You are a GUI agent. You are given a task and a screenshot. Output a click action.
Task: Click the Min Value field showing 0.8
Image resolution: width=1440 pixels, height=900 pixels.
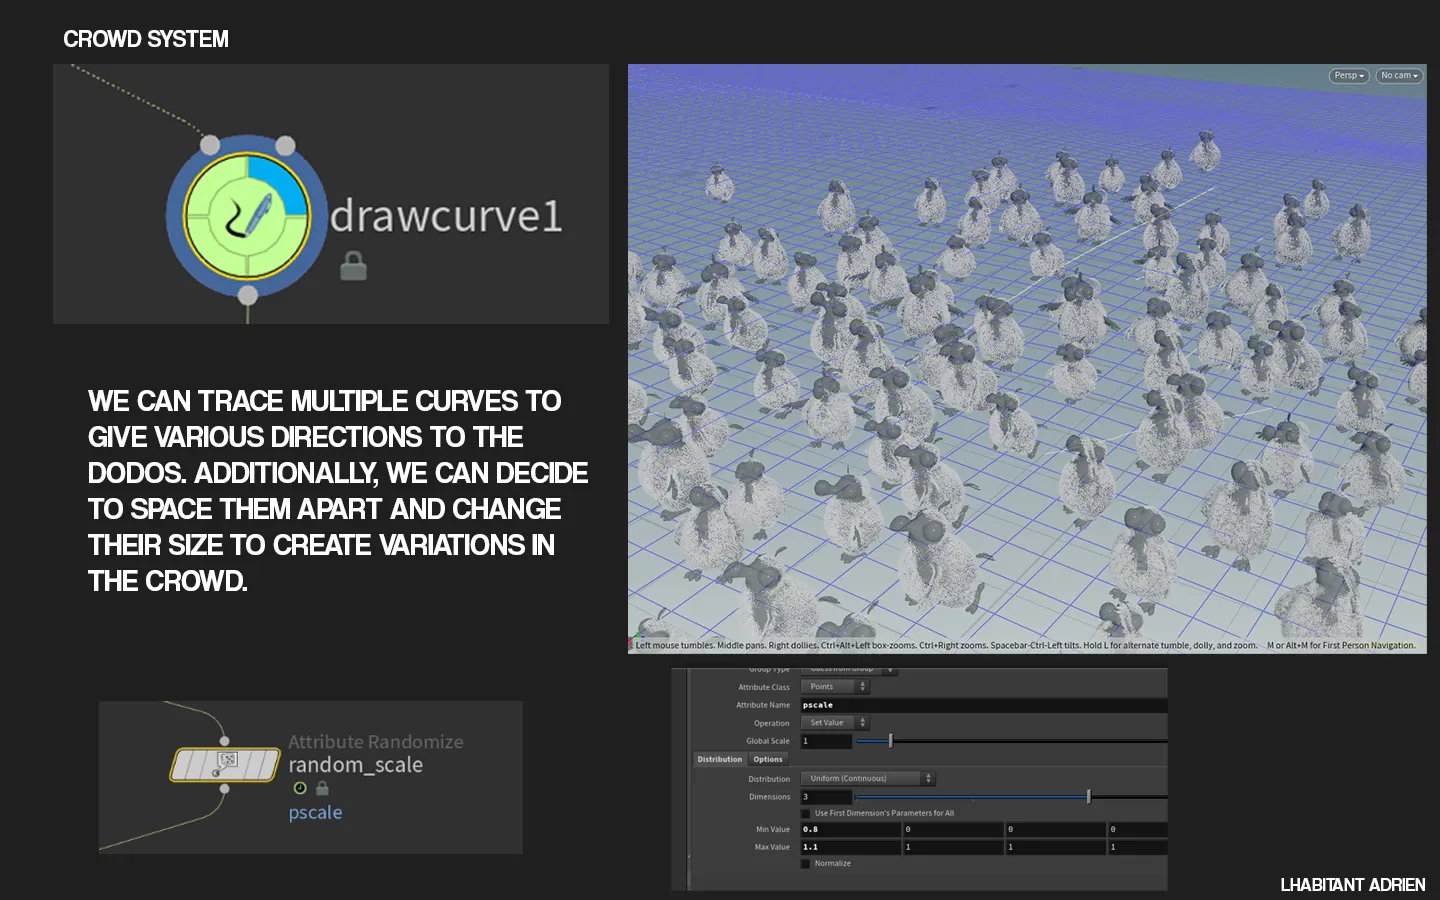[851, 829]
